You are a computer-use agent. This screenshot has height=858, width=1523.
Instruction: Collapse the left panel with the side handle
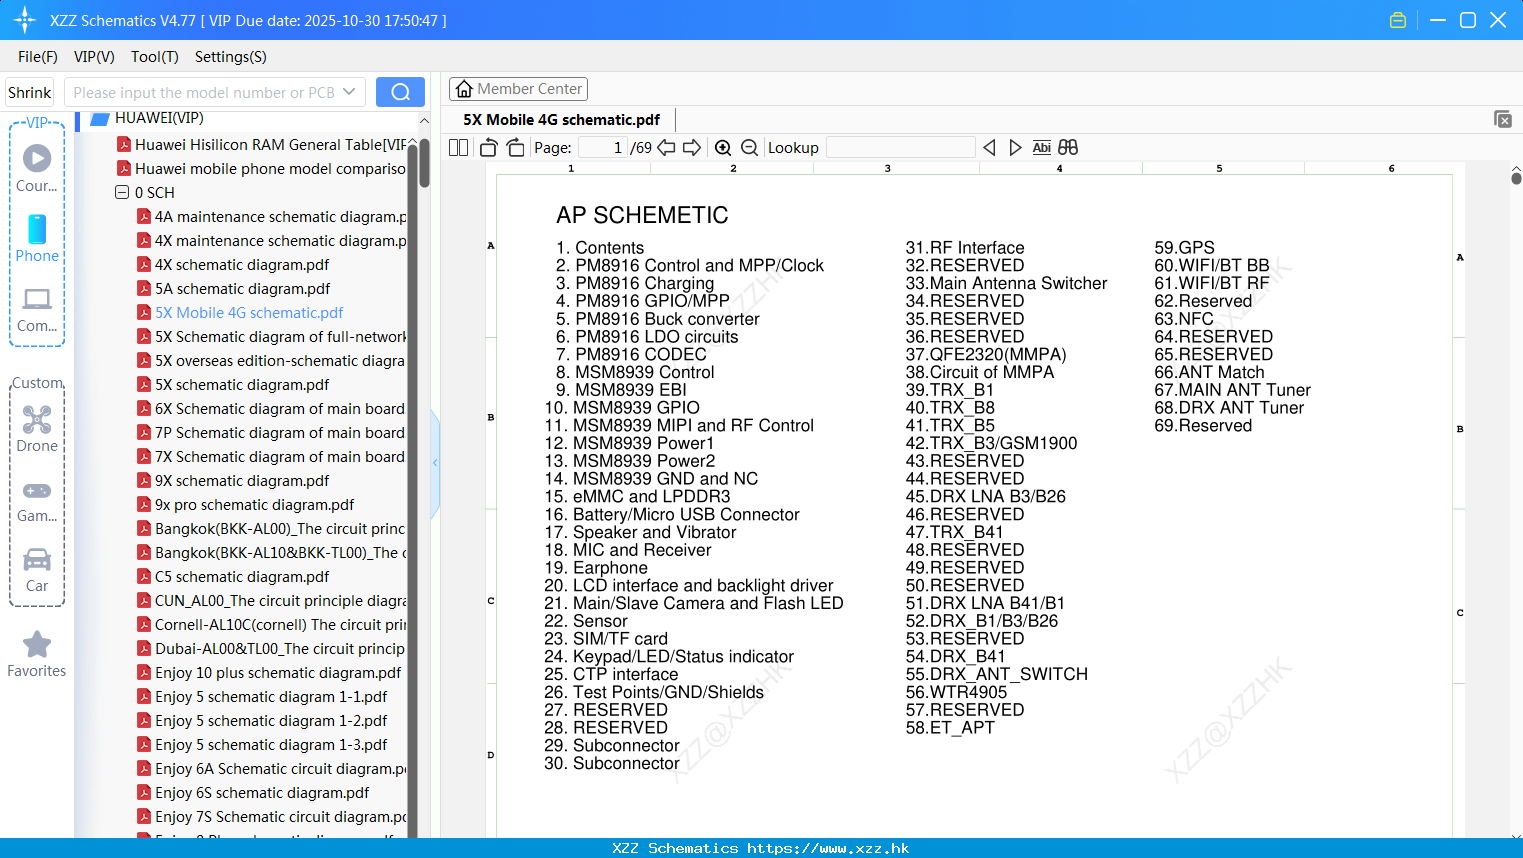[x=435, y=463]
